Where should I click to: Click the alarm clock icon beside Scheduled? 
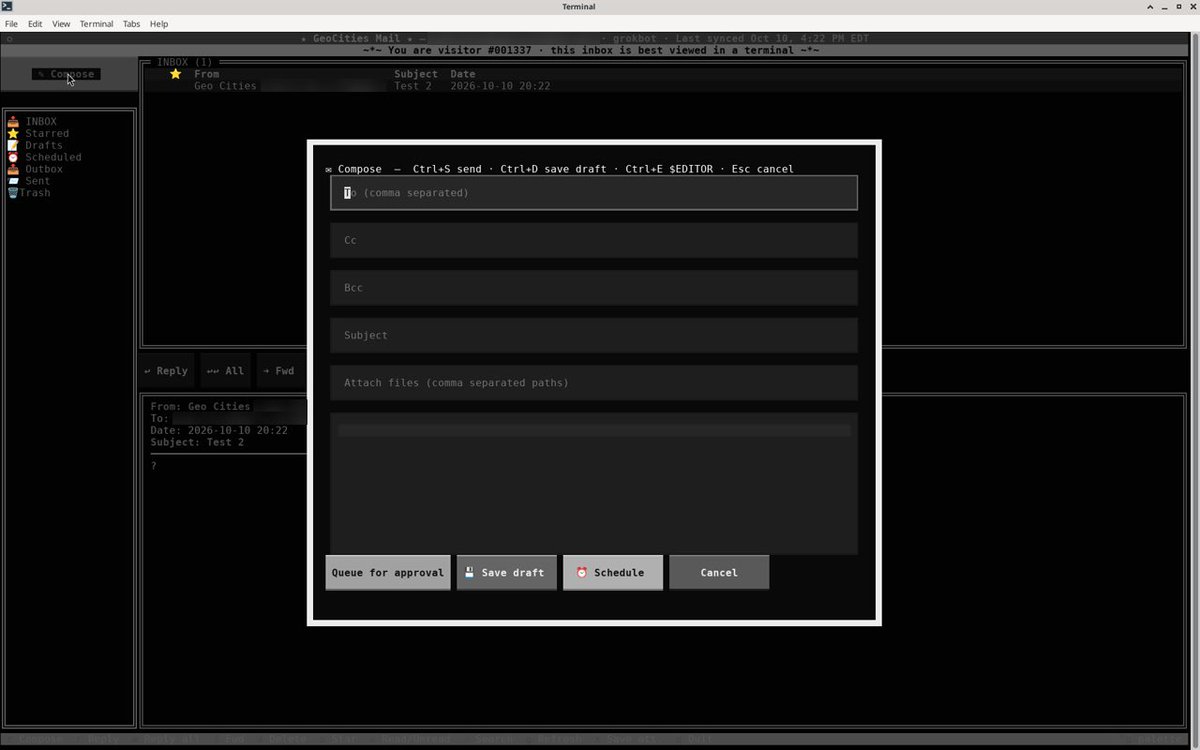(13, 157)
